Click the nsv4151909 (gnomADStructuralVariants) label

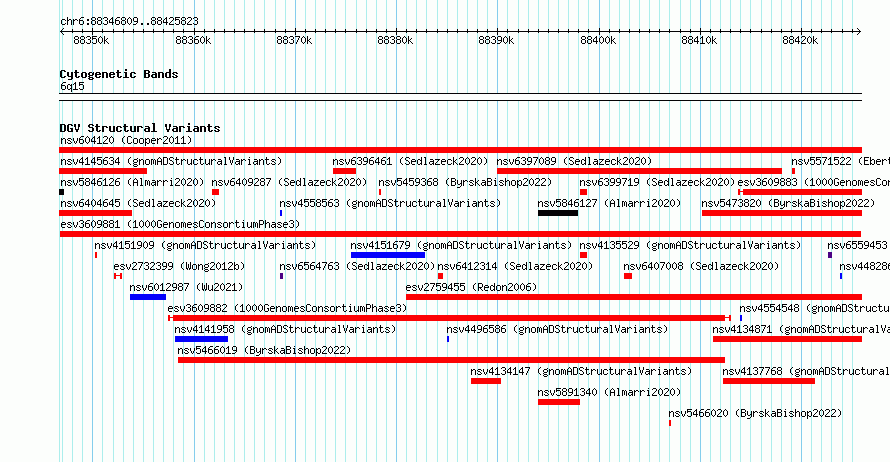[205, 245]
